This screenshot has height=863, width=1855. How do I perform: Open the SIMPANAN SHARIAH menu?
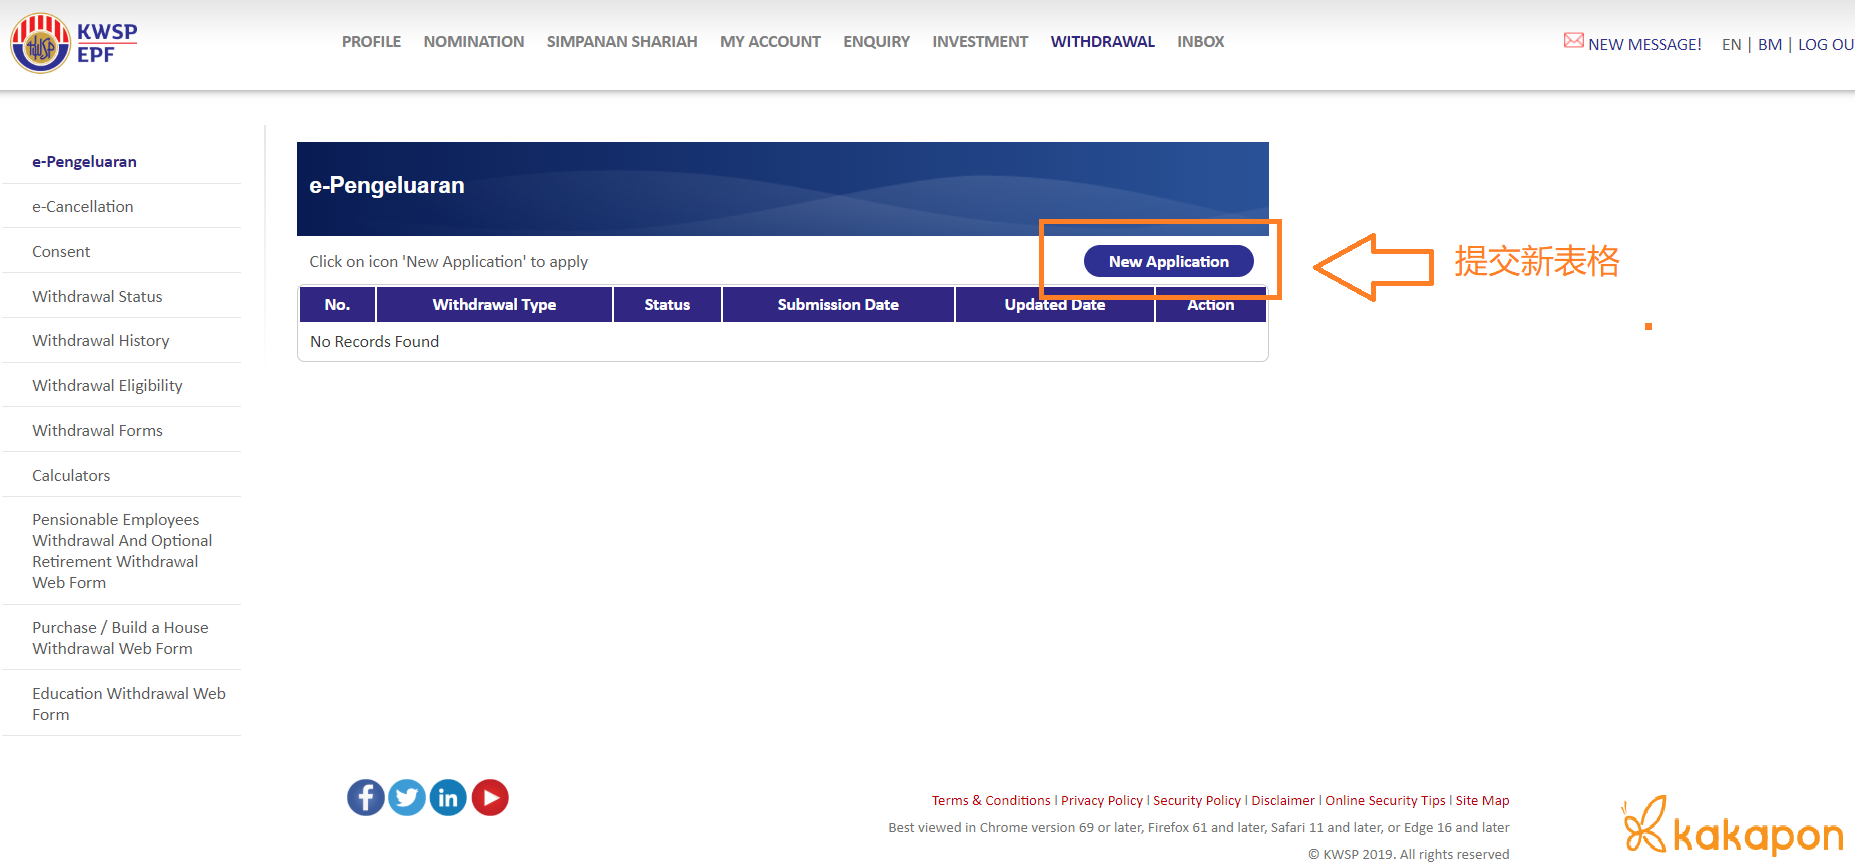click(x=622, y=42)
